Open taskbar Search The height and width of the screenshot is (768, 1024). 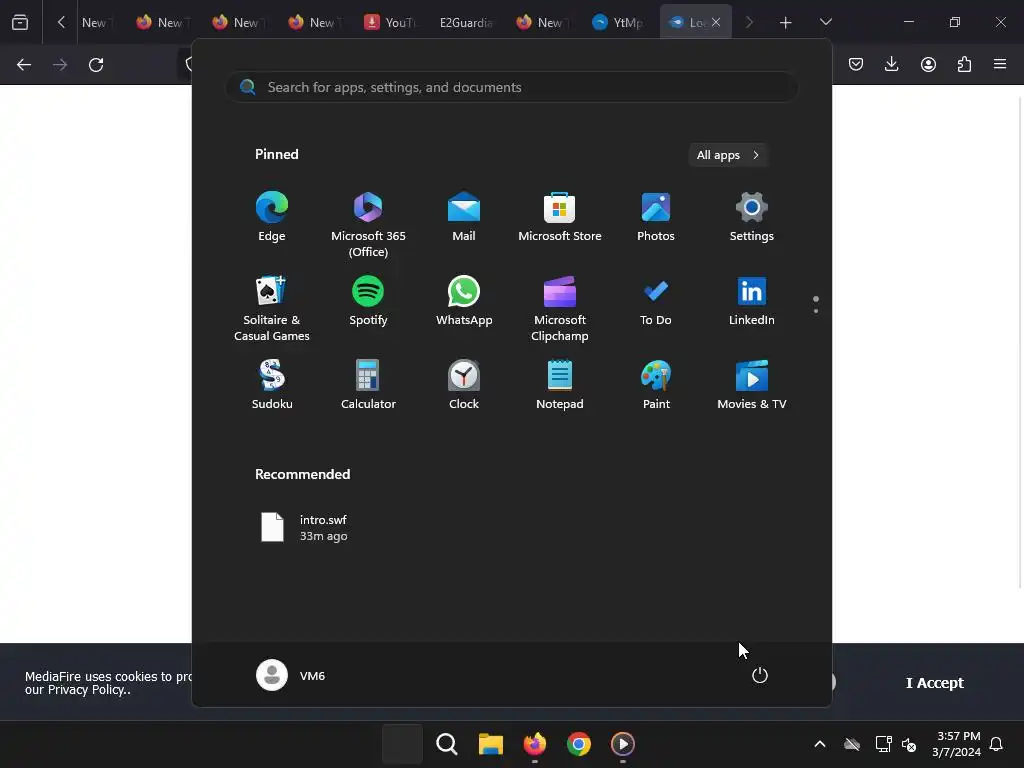[x=447, y=744]
